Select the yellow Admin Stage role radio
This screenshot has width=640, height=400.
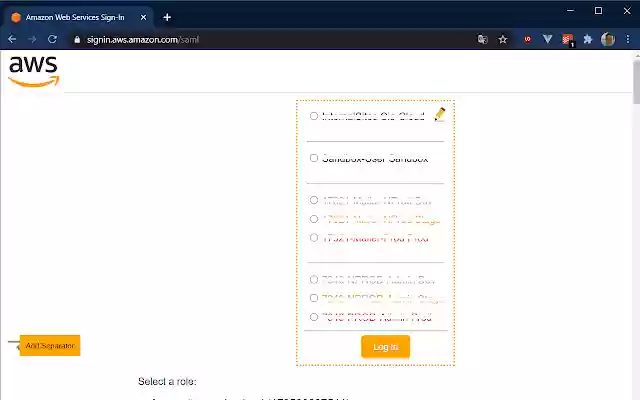tap(313, 298)
